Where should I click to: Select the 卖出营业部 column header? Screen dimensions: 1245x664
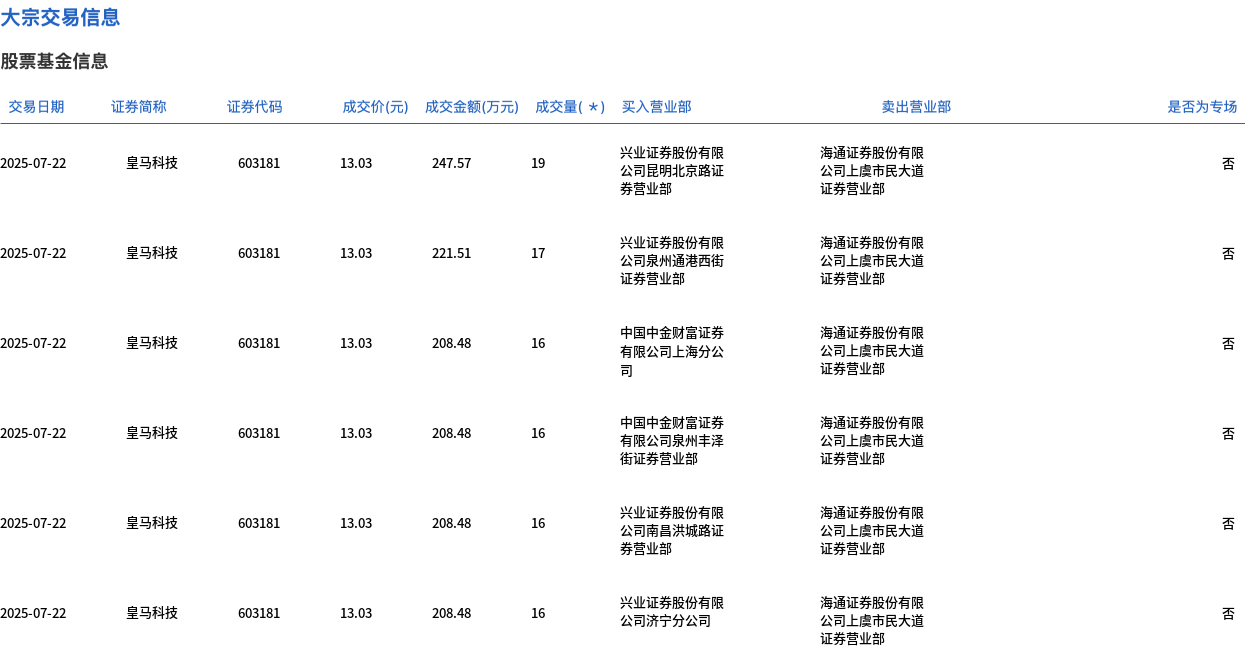pyautogui.click(x=916, y=107)
